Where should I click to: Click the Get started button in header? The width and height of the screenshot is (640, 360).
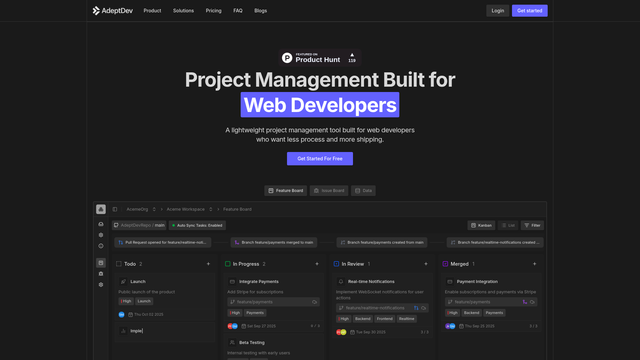[529, 11]
